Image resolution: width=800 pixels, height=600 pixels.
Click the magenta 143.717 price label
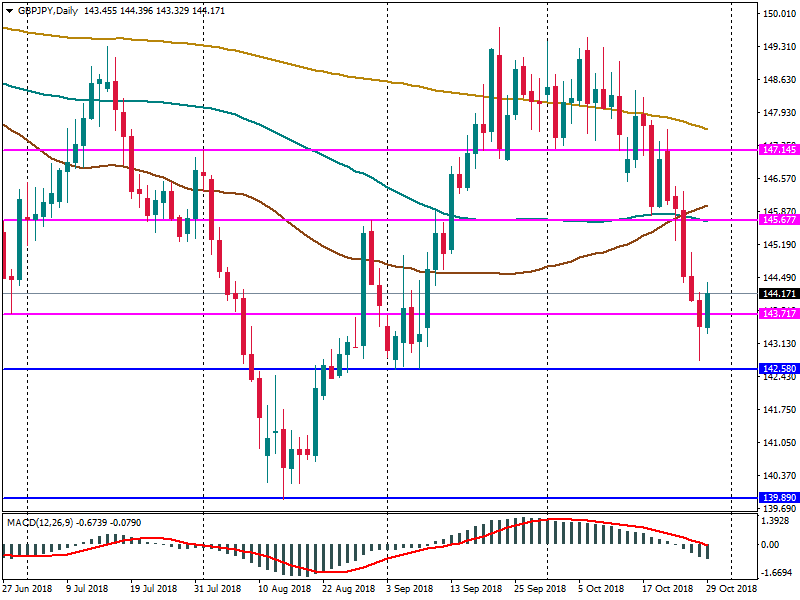tap(776, 314)
